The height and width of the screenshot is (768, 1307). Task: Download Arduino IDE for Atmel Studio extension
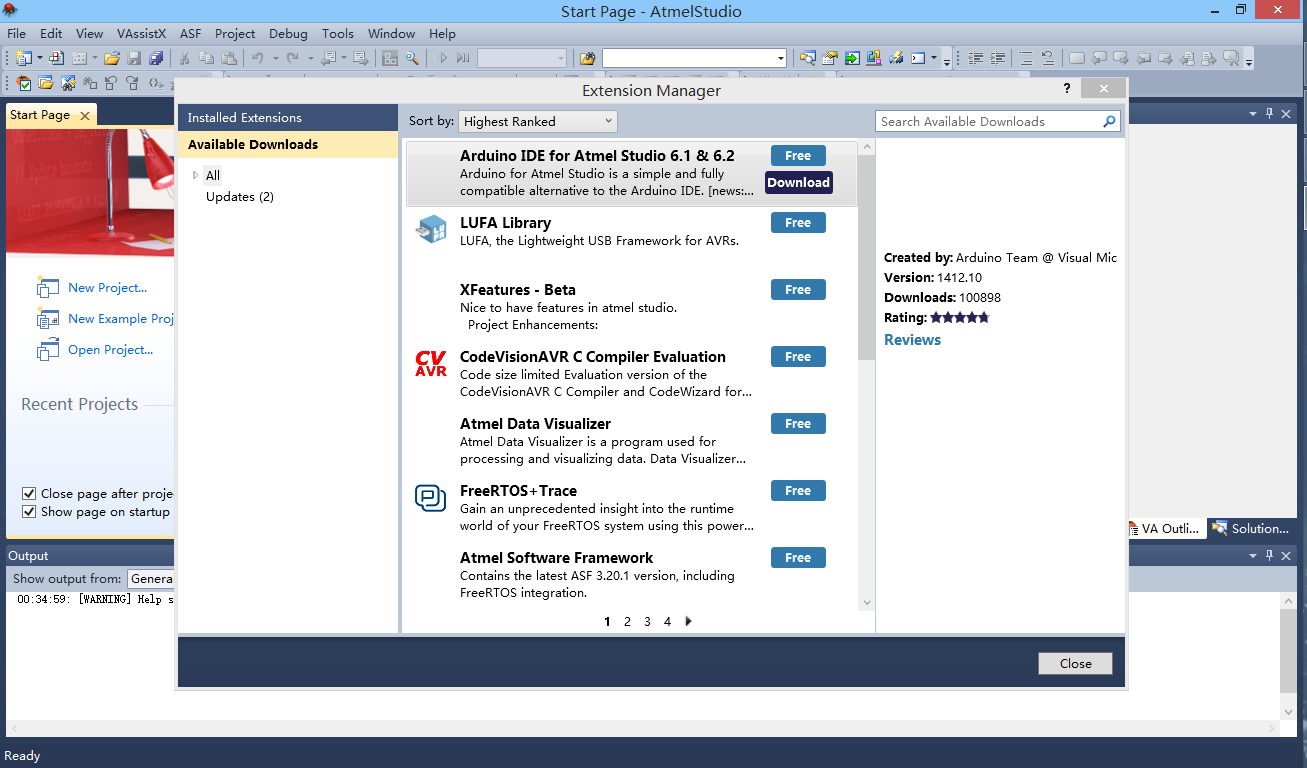click(x=798, y=182)
